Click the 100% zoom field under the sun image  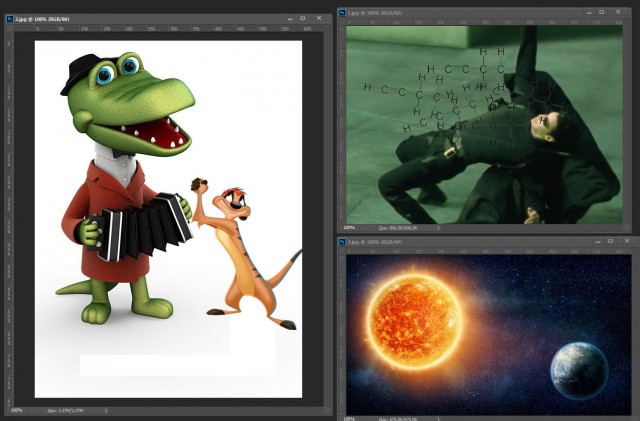(349, 419)
